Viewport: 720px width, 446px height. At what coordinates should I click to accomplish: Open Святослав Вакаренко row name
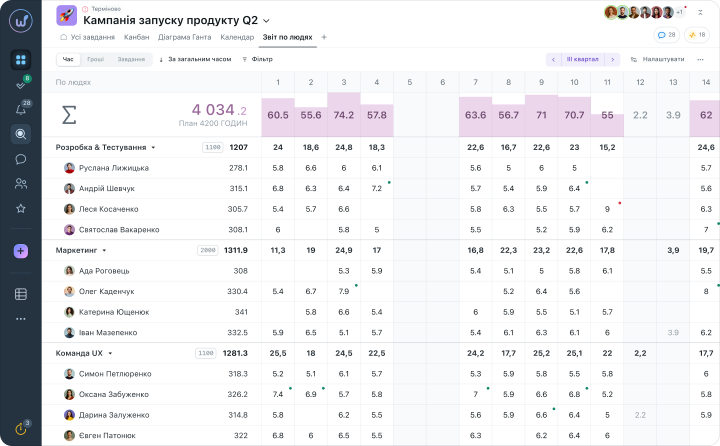tap(119, 230)
